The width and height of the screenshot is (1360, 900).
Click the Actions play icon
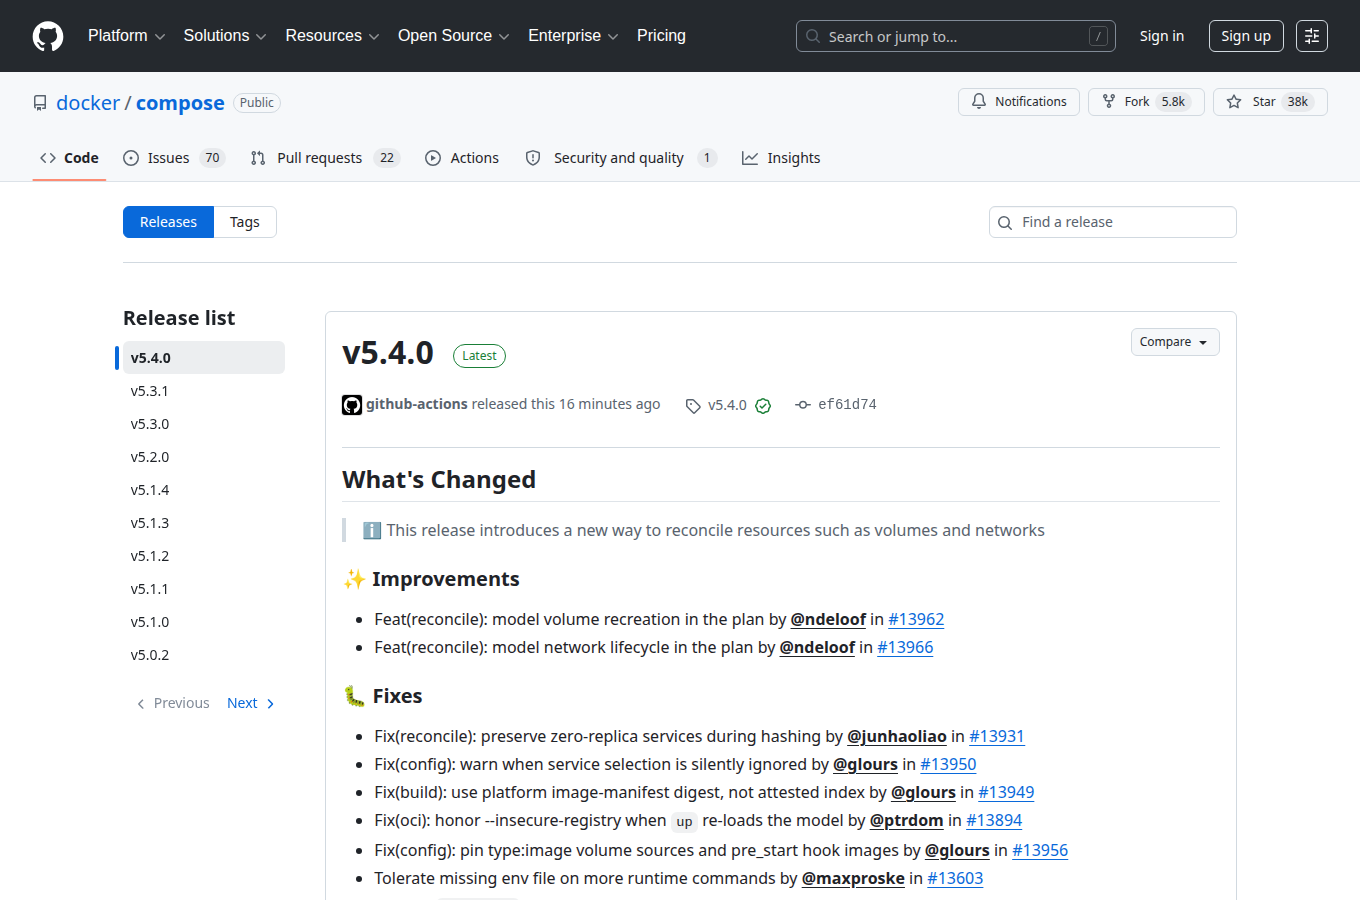tap(433, 158)
